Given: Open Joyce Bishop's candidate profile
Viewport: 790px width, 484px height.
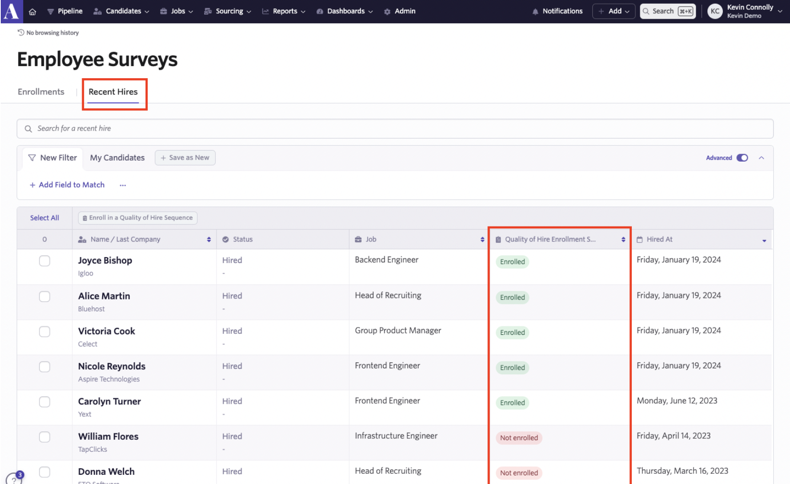Looking at the screenshot, I should (x=105, y=260).
